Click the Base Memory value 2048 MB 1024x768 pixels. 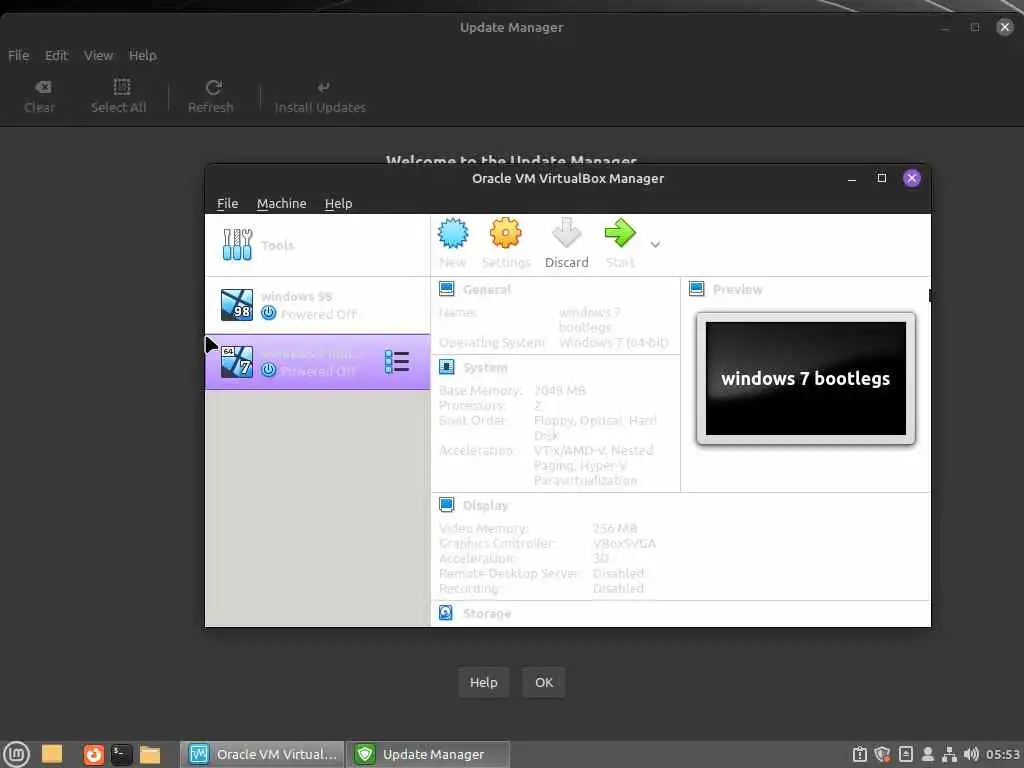560,391
